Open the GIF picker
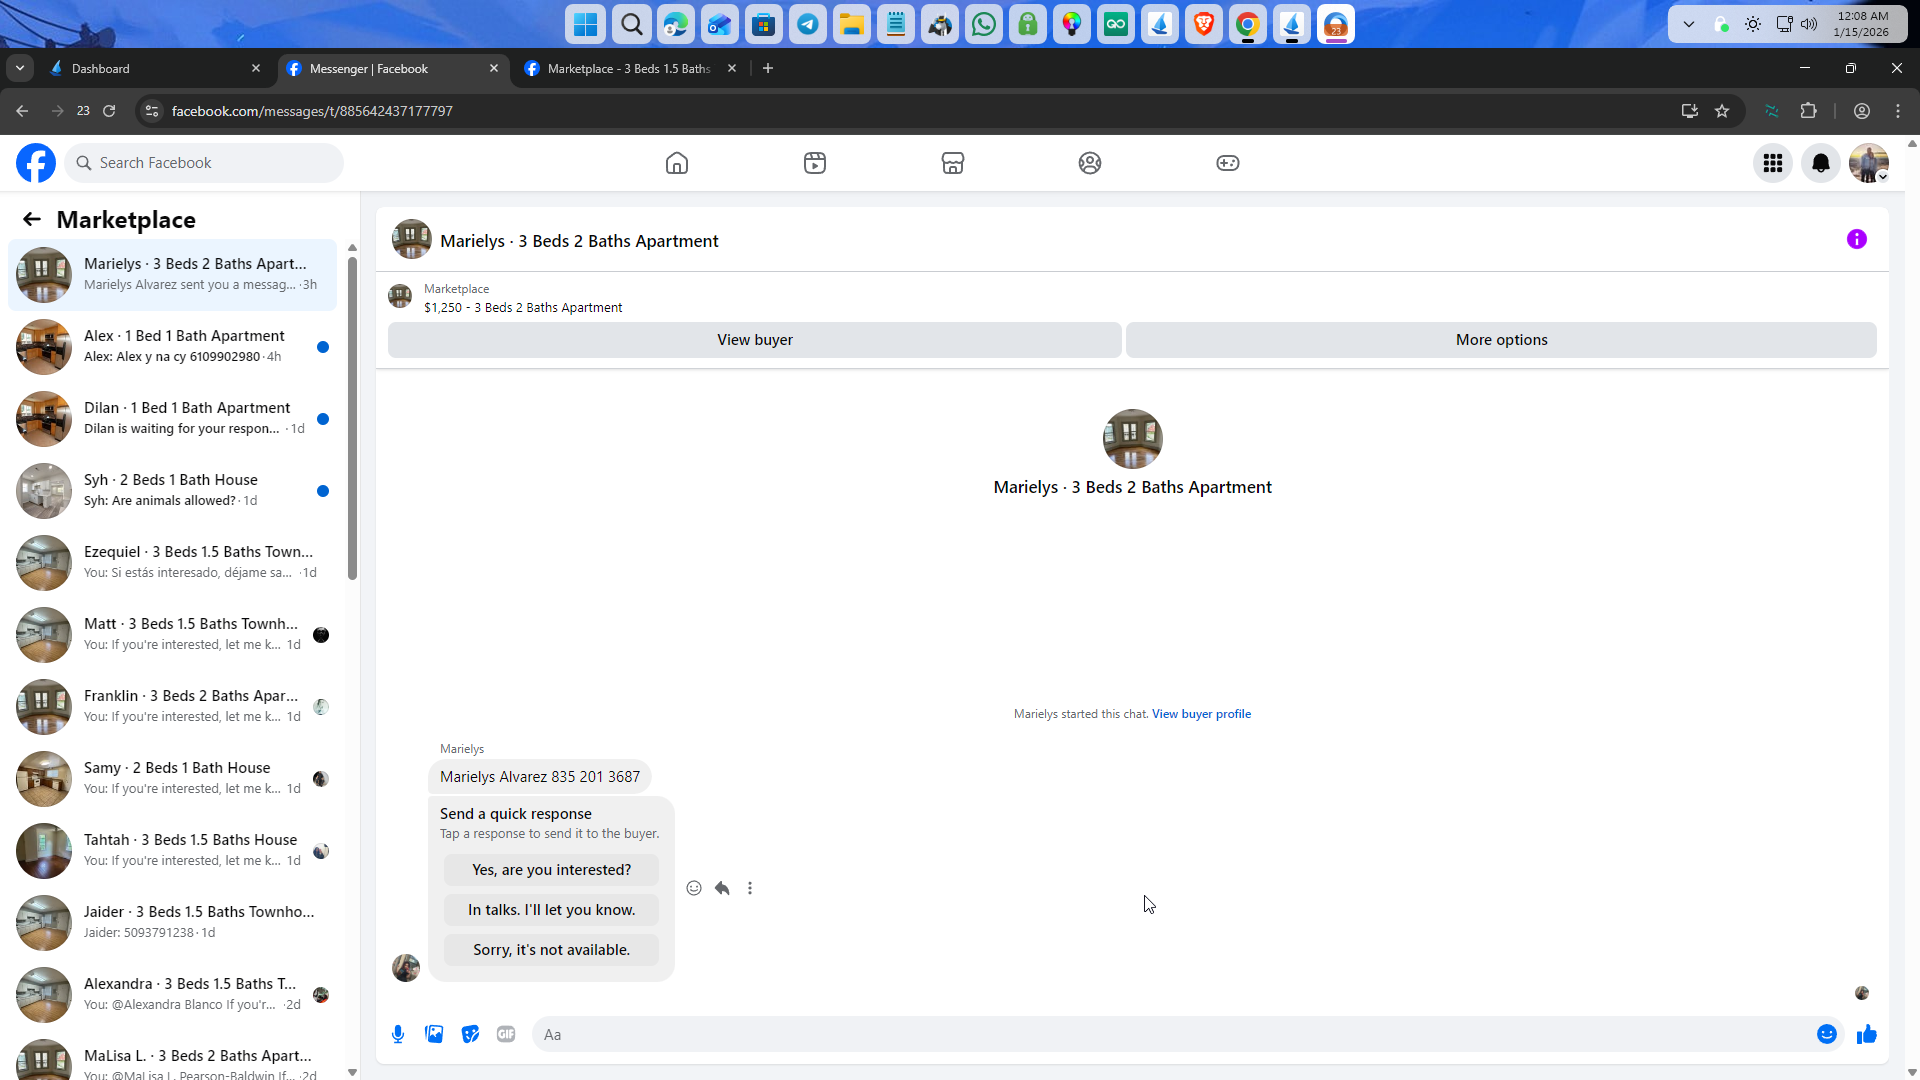The width and height of the screenshot is (1920, 1080). [506, 1034]
